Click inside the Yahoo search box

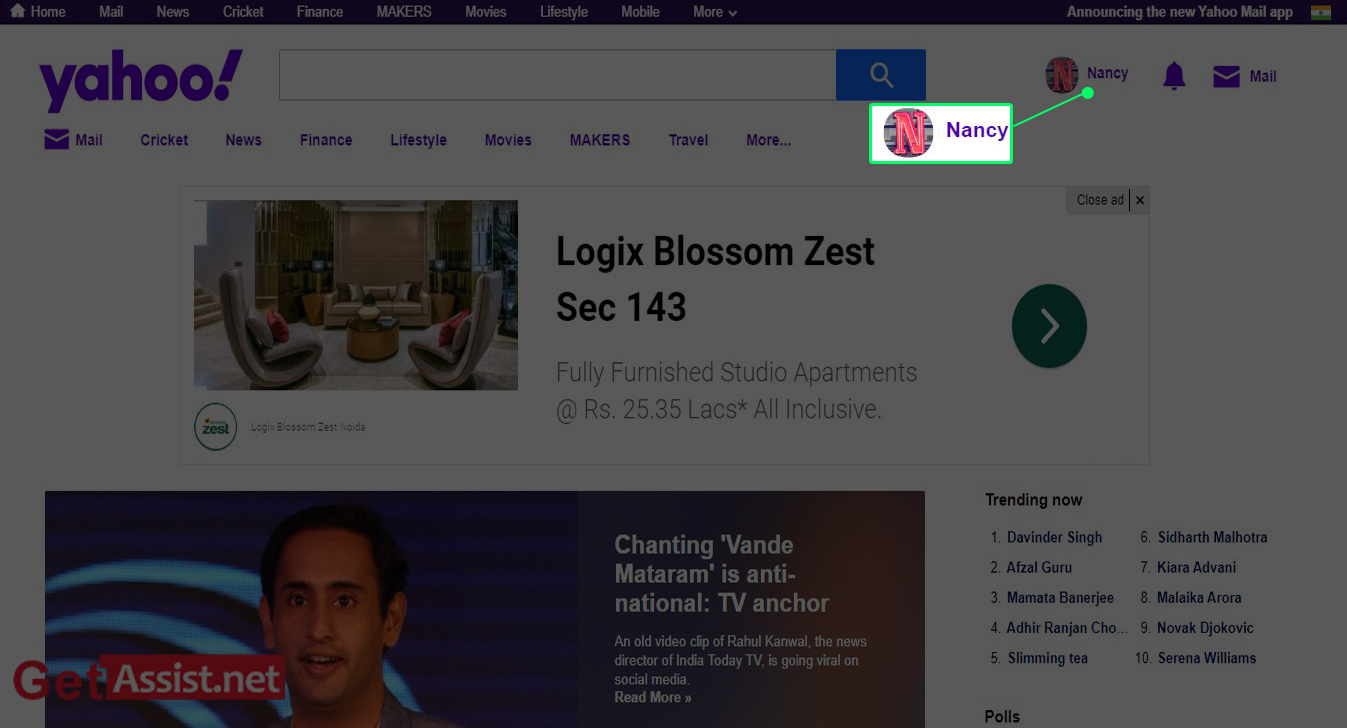557,75
